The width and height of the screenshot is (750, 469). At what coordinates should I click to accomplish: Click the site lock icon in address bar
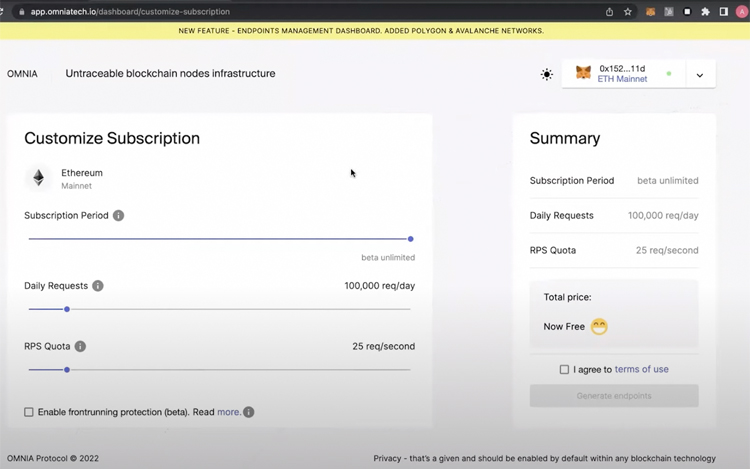coord(21,11)
